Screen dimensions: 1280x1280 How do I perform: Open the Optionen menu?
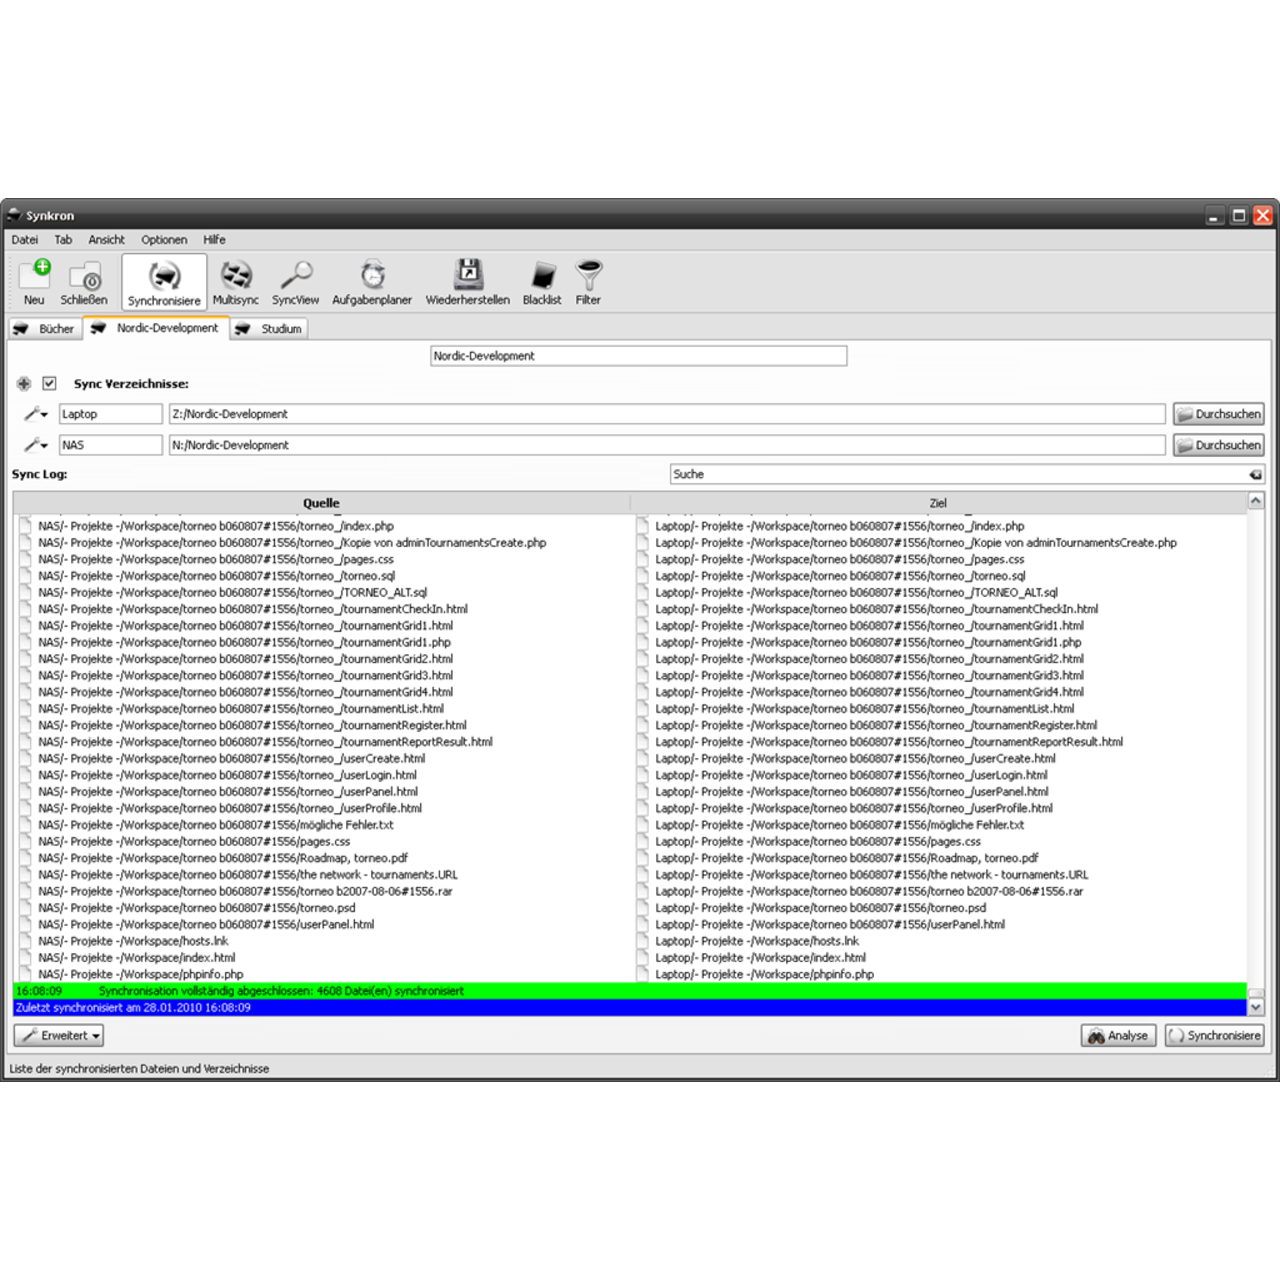click(163, 239)
